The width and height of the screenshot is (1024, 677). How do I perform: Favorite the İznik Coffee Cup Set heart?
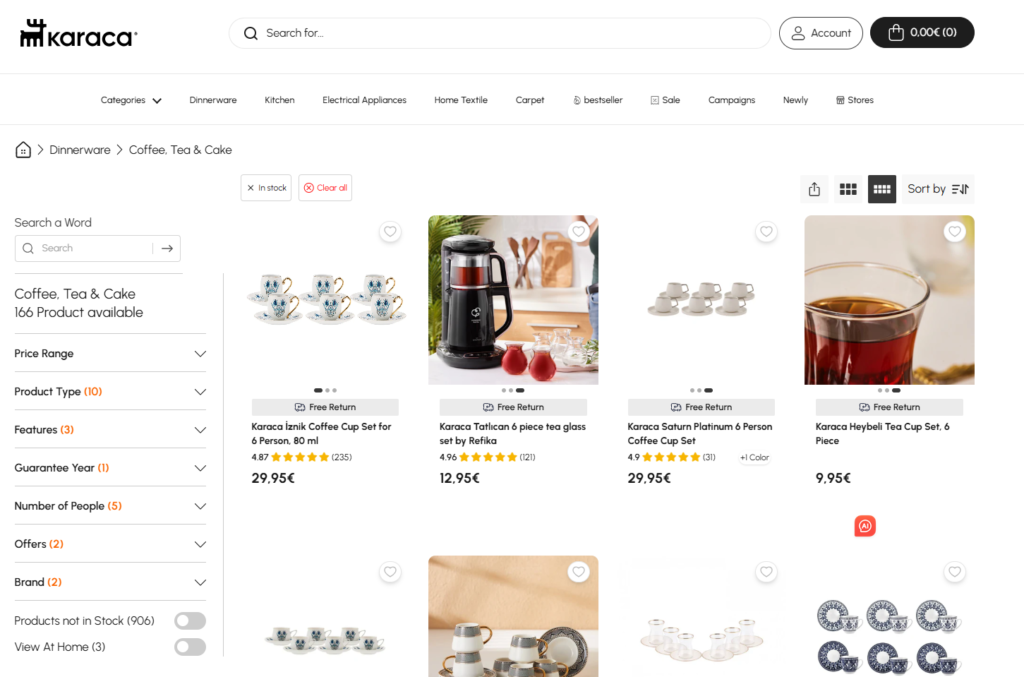(x=390, y=231)
